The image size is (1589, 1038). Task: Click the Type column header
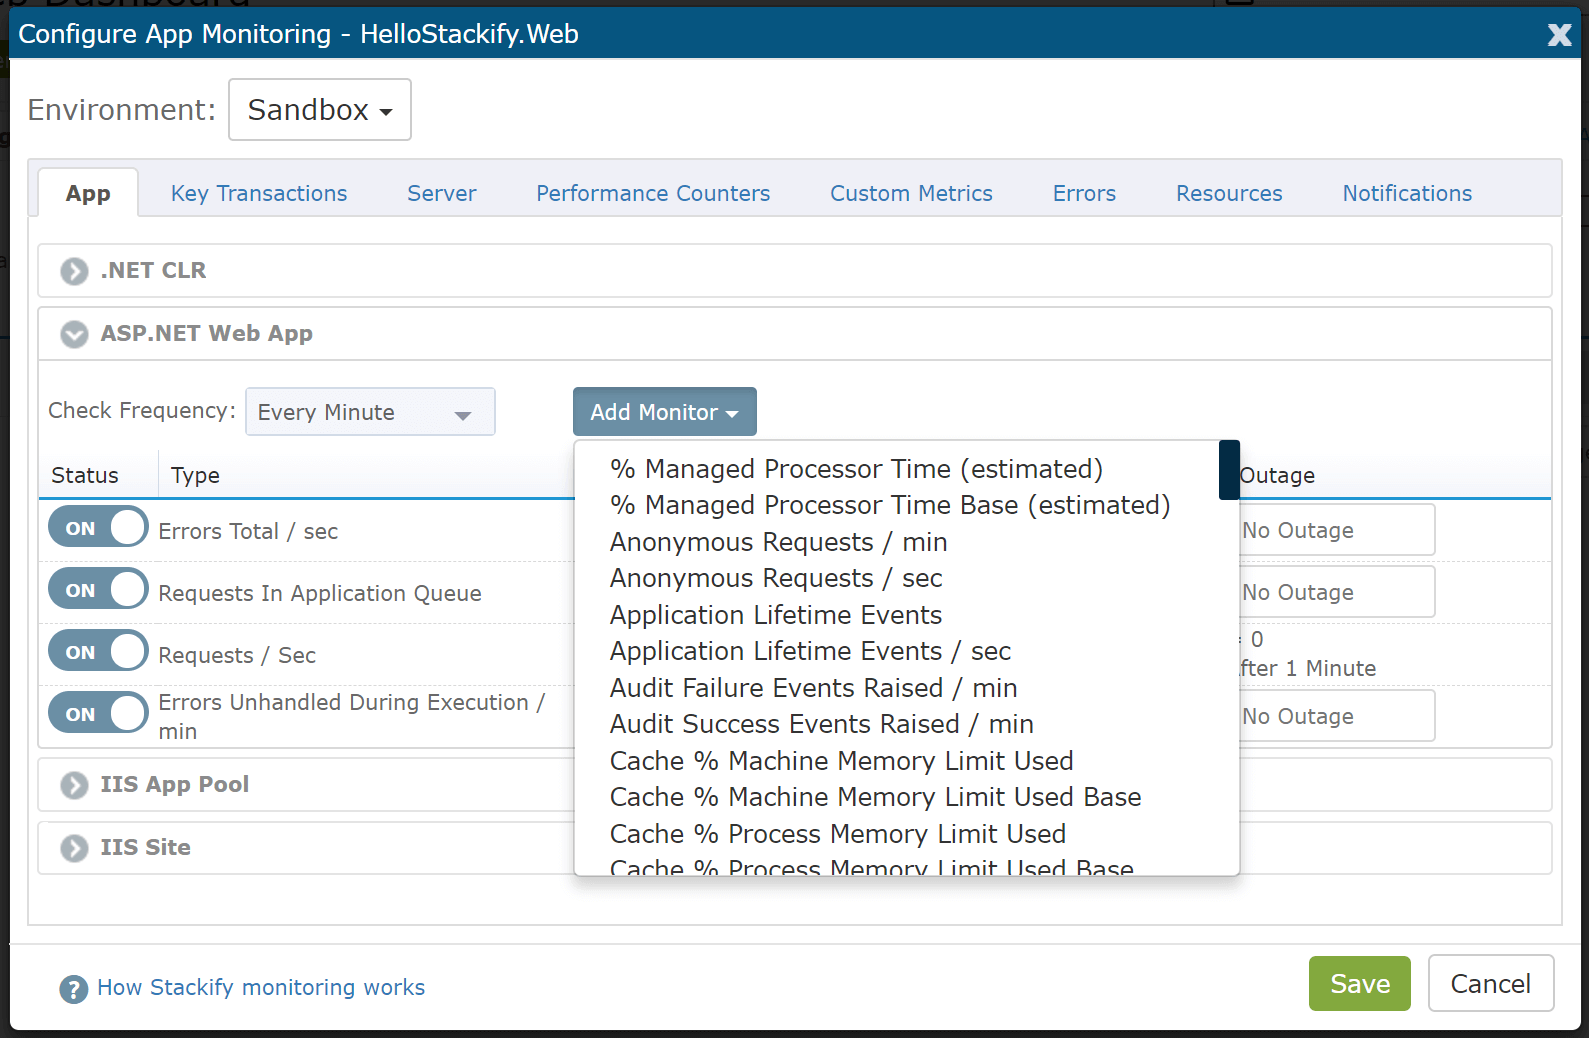195,476
